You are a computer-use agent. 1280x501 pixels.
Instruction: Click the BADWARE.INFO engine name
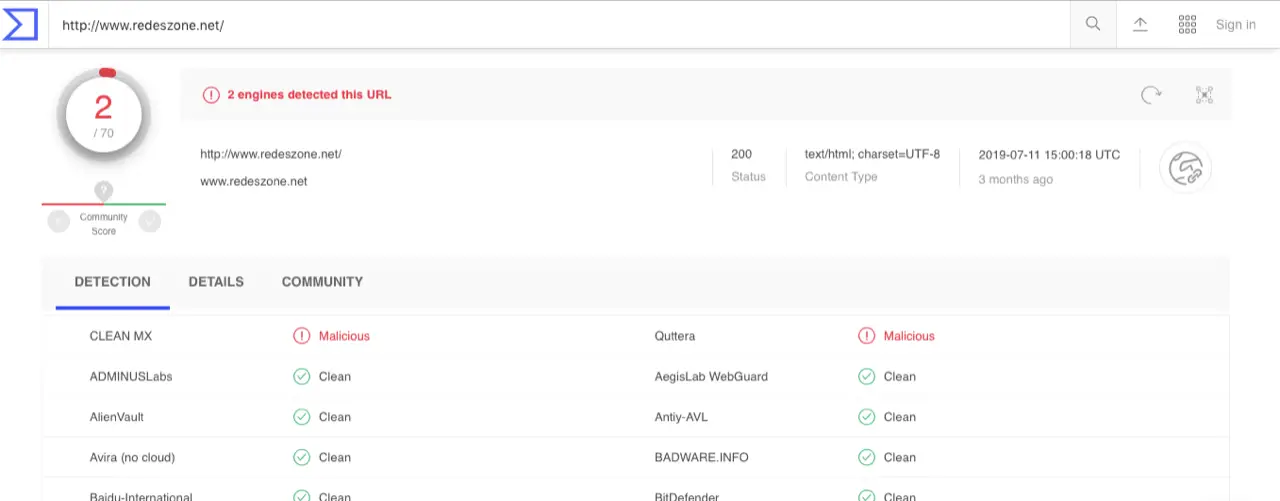[701, 457]
